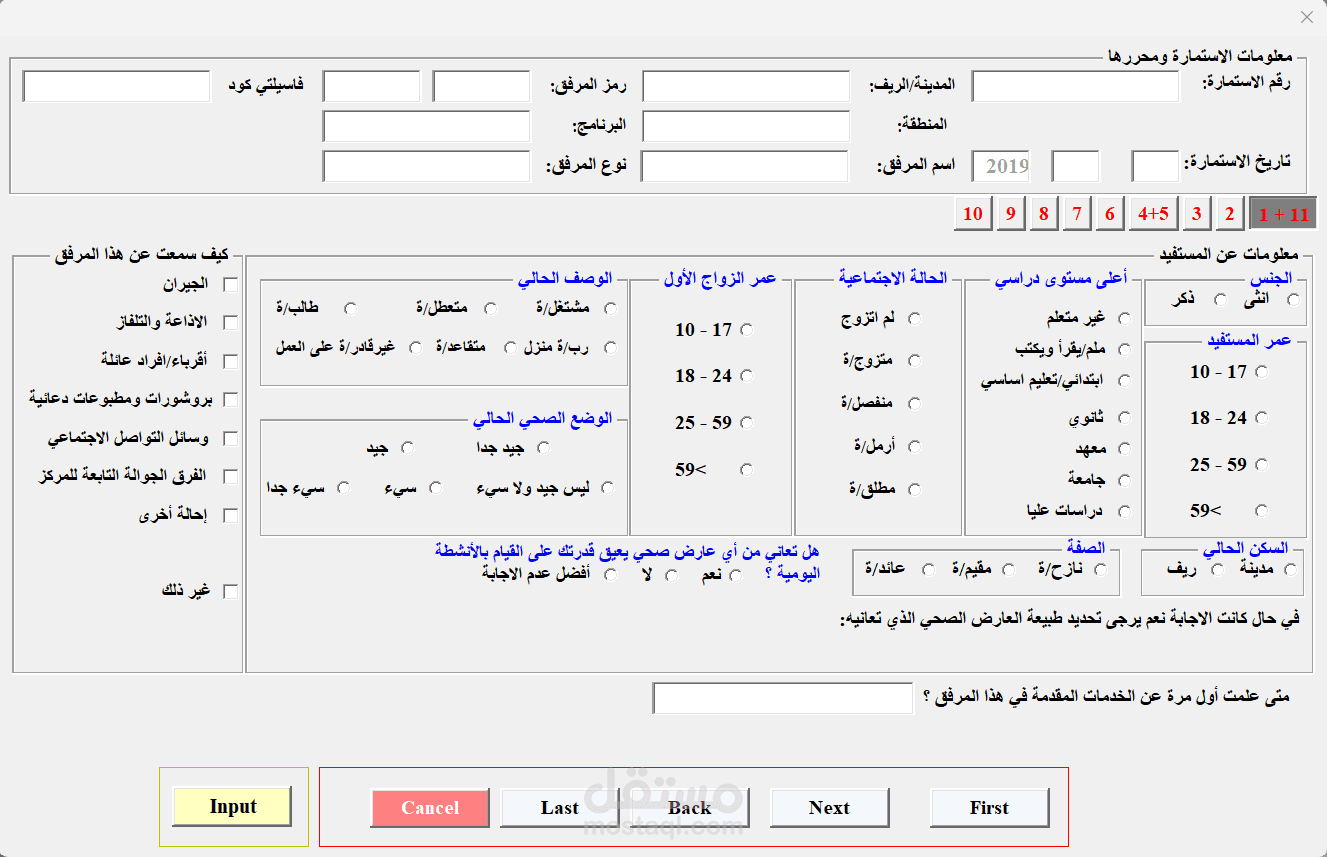The width and height of the screenshot is (1327, 857).
Task: Tick وسائل التواصل الاجتماعي checkbox
Action: [230, 438]
